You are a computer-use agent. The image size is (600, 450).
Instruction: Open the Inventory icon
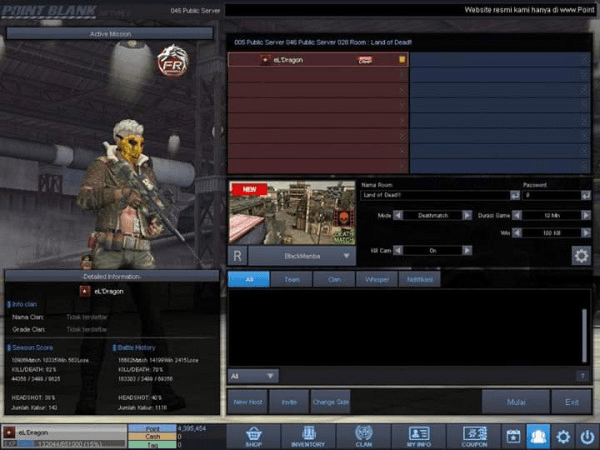(307, 436)
